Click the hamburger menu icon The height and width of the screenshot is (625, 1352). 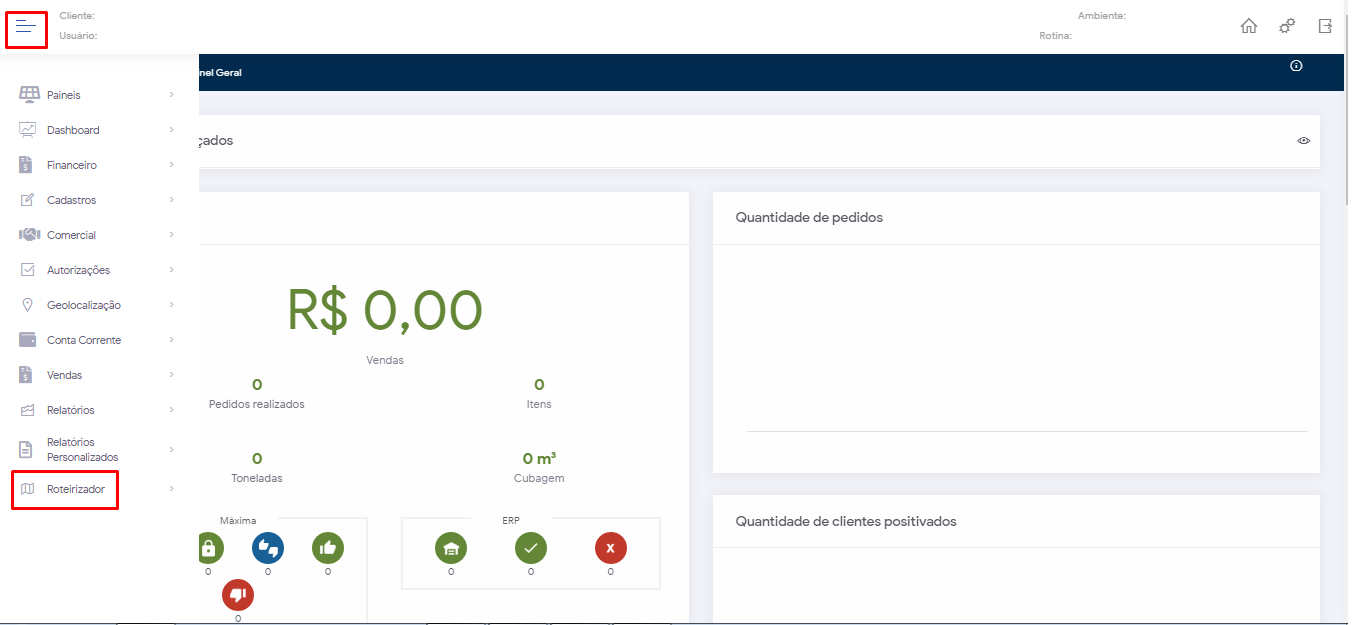tap(26, 27)
